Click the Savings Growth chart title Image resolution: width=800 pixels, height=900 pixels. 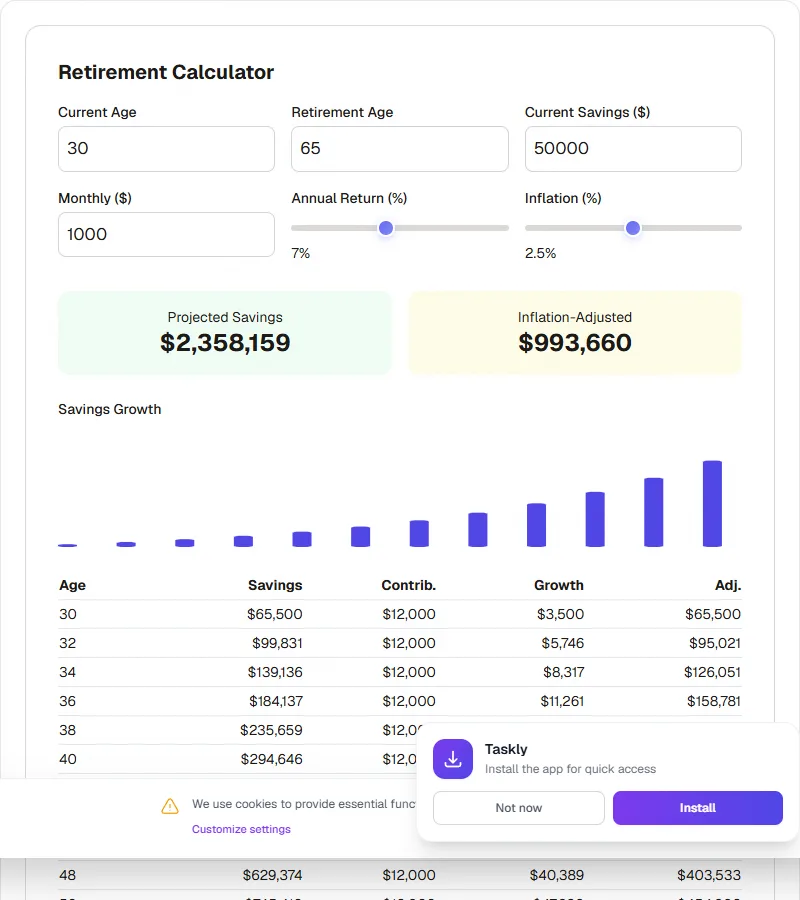pos(110,409)
